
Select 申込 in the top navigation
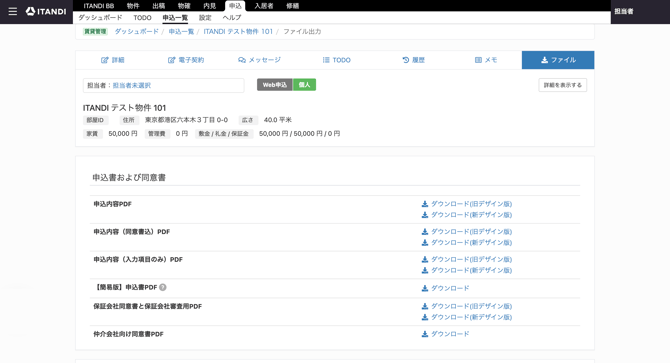click(x=235, y=6)
